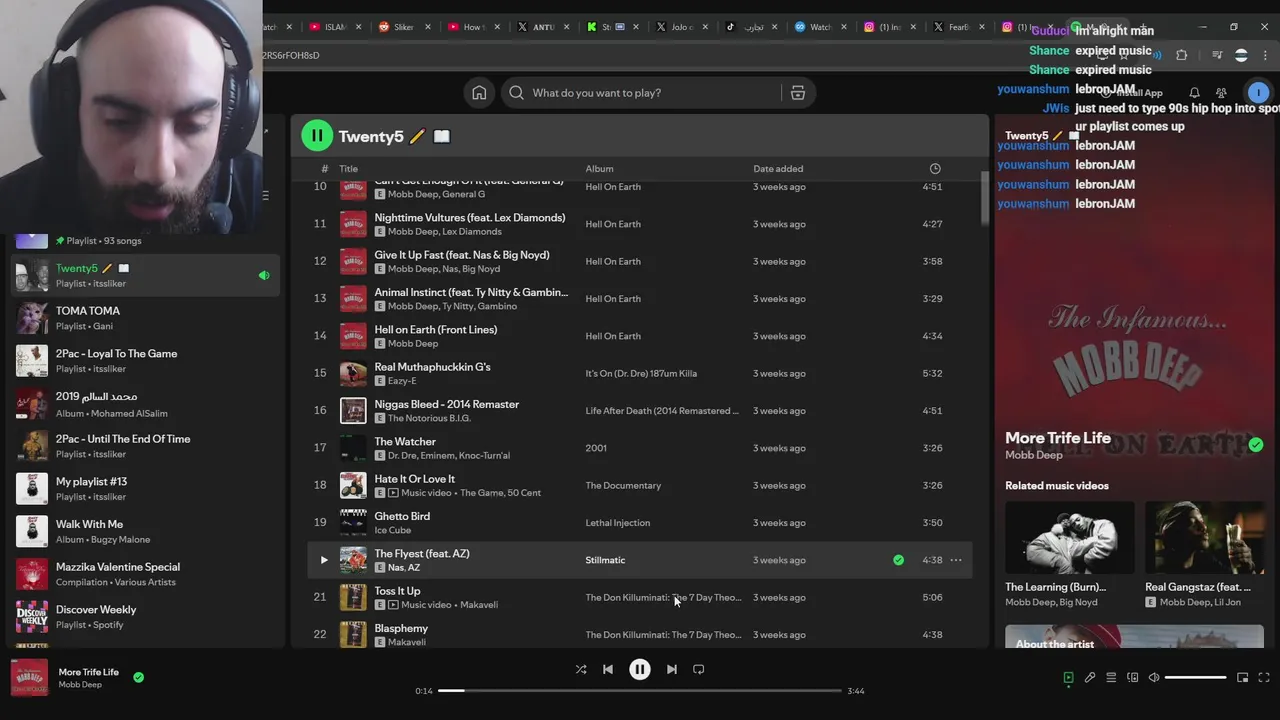Open the Queue icon
This screenshot has width=1280, height=720.
point(1111,678)
